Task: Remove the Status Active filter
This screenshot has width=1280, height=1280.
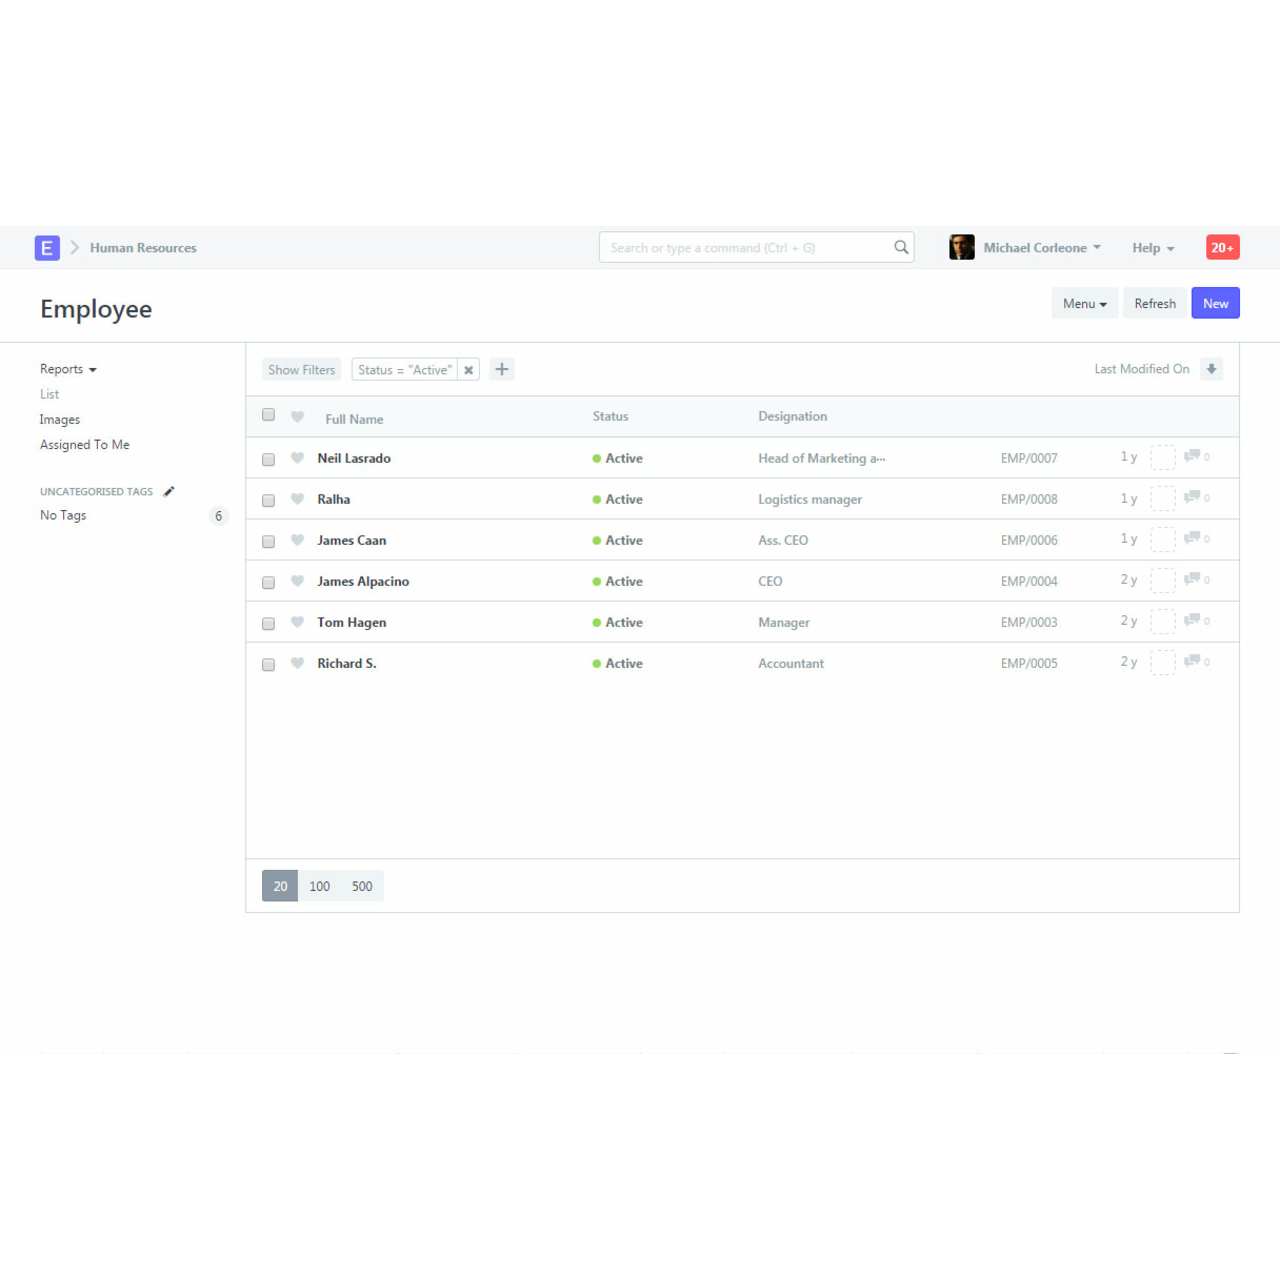Action: click(x=468, y=370)
